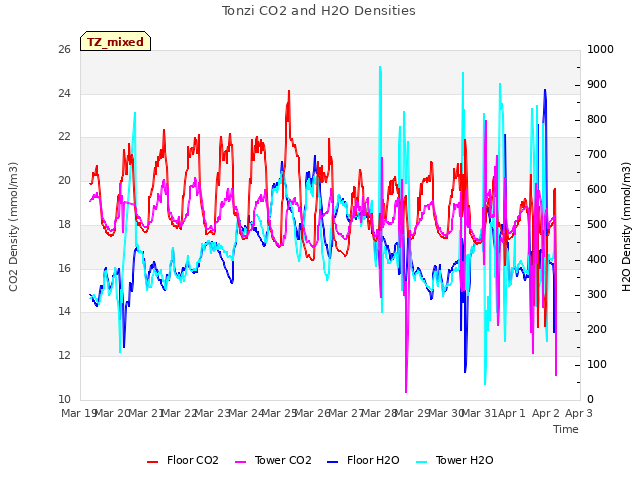
Task: Click the 'Time' x-axis label
Action: click(x=566, y=429)
